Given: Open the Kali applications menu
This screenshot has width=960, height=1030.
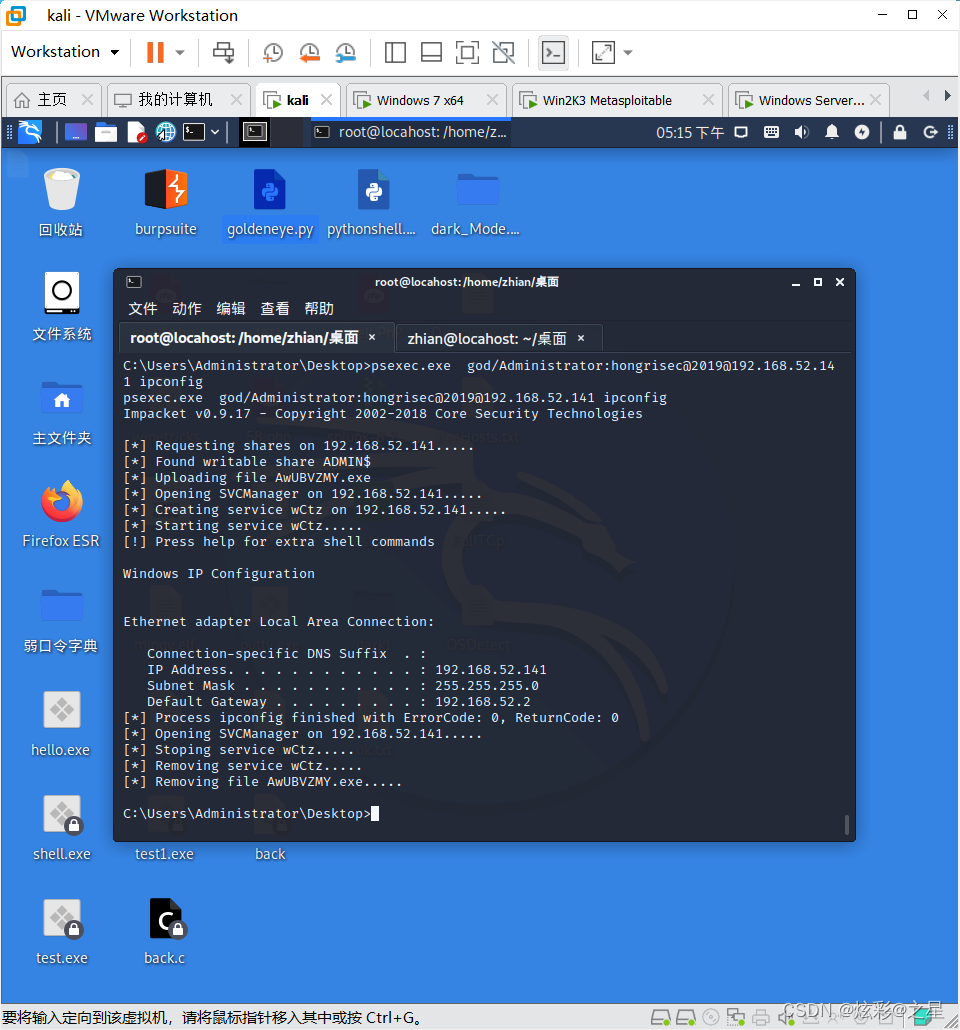Looking at the screenshot, I should point(30,132).
